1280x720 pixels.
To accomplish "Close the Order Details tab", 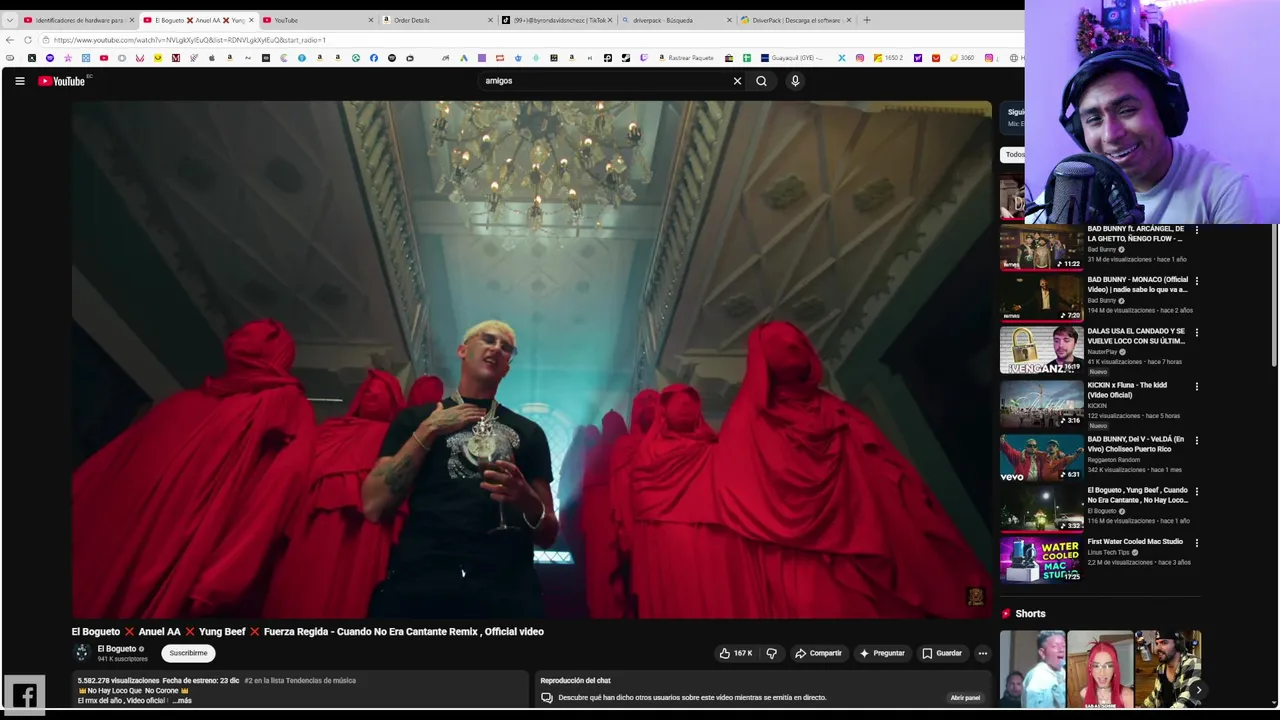I will (490, 20).
